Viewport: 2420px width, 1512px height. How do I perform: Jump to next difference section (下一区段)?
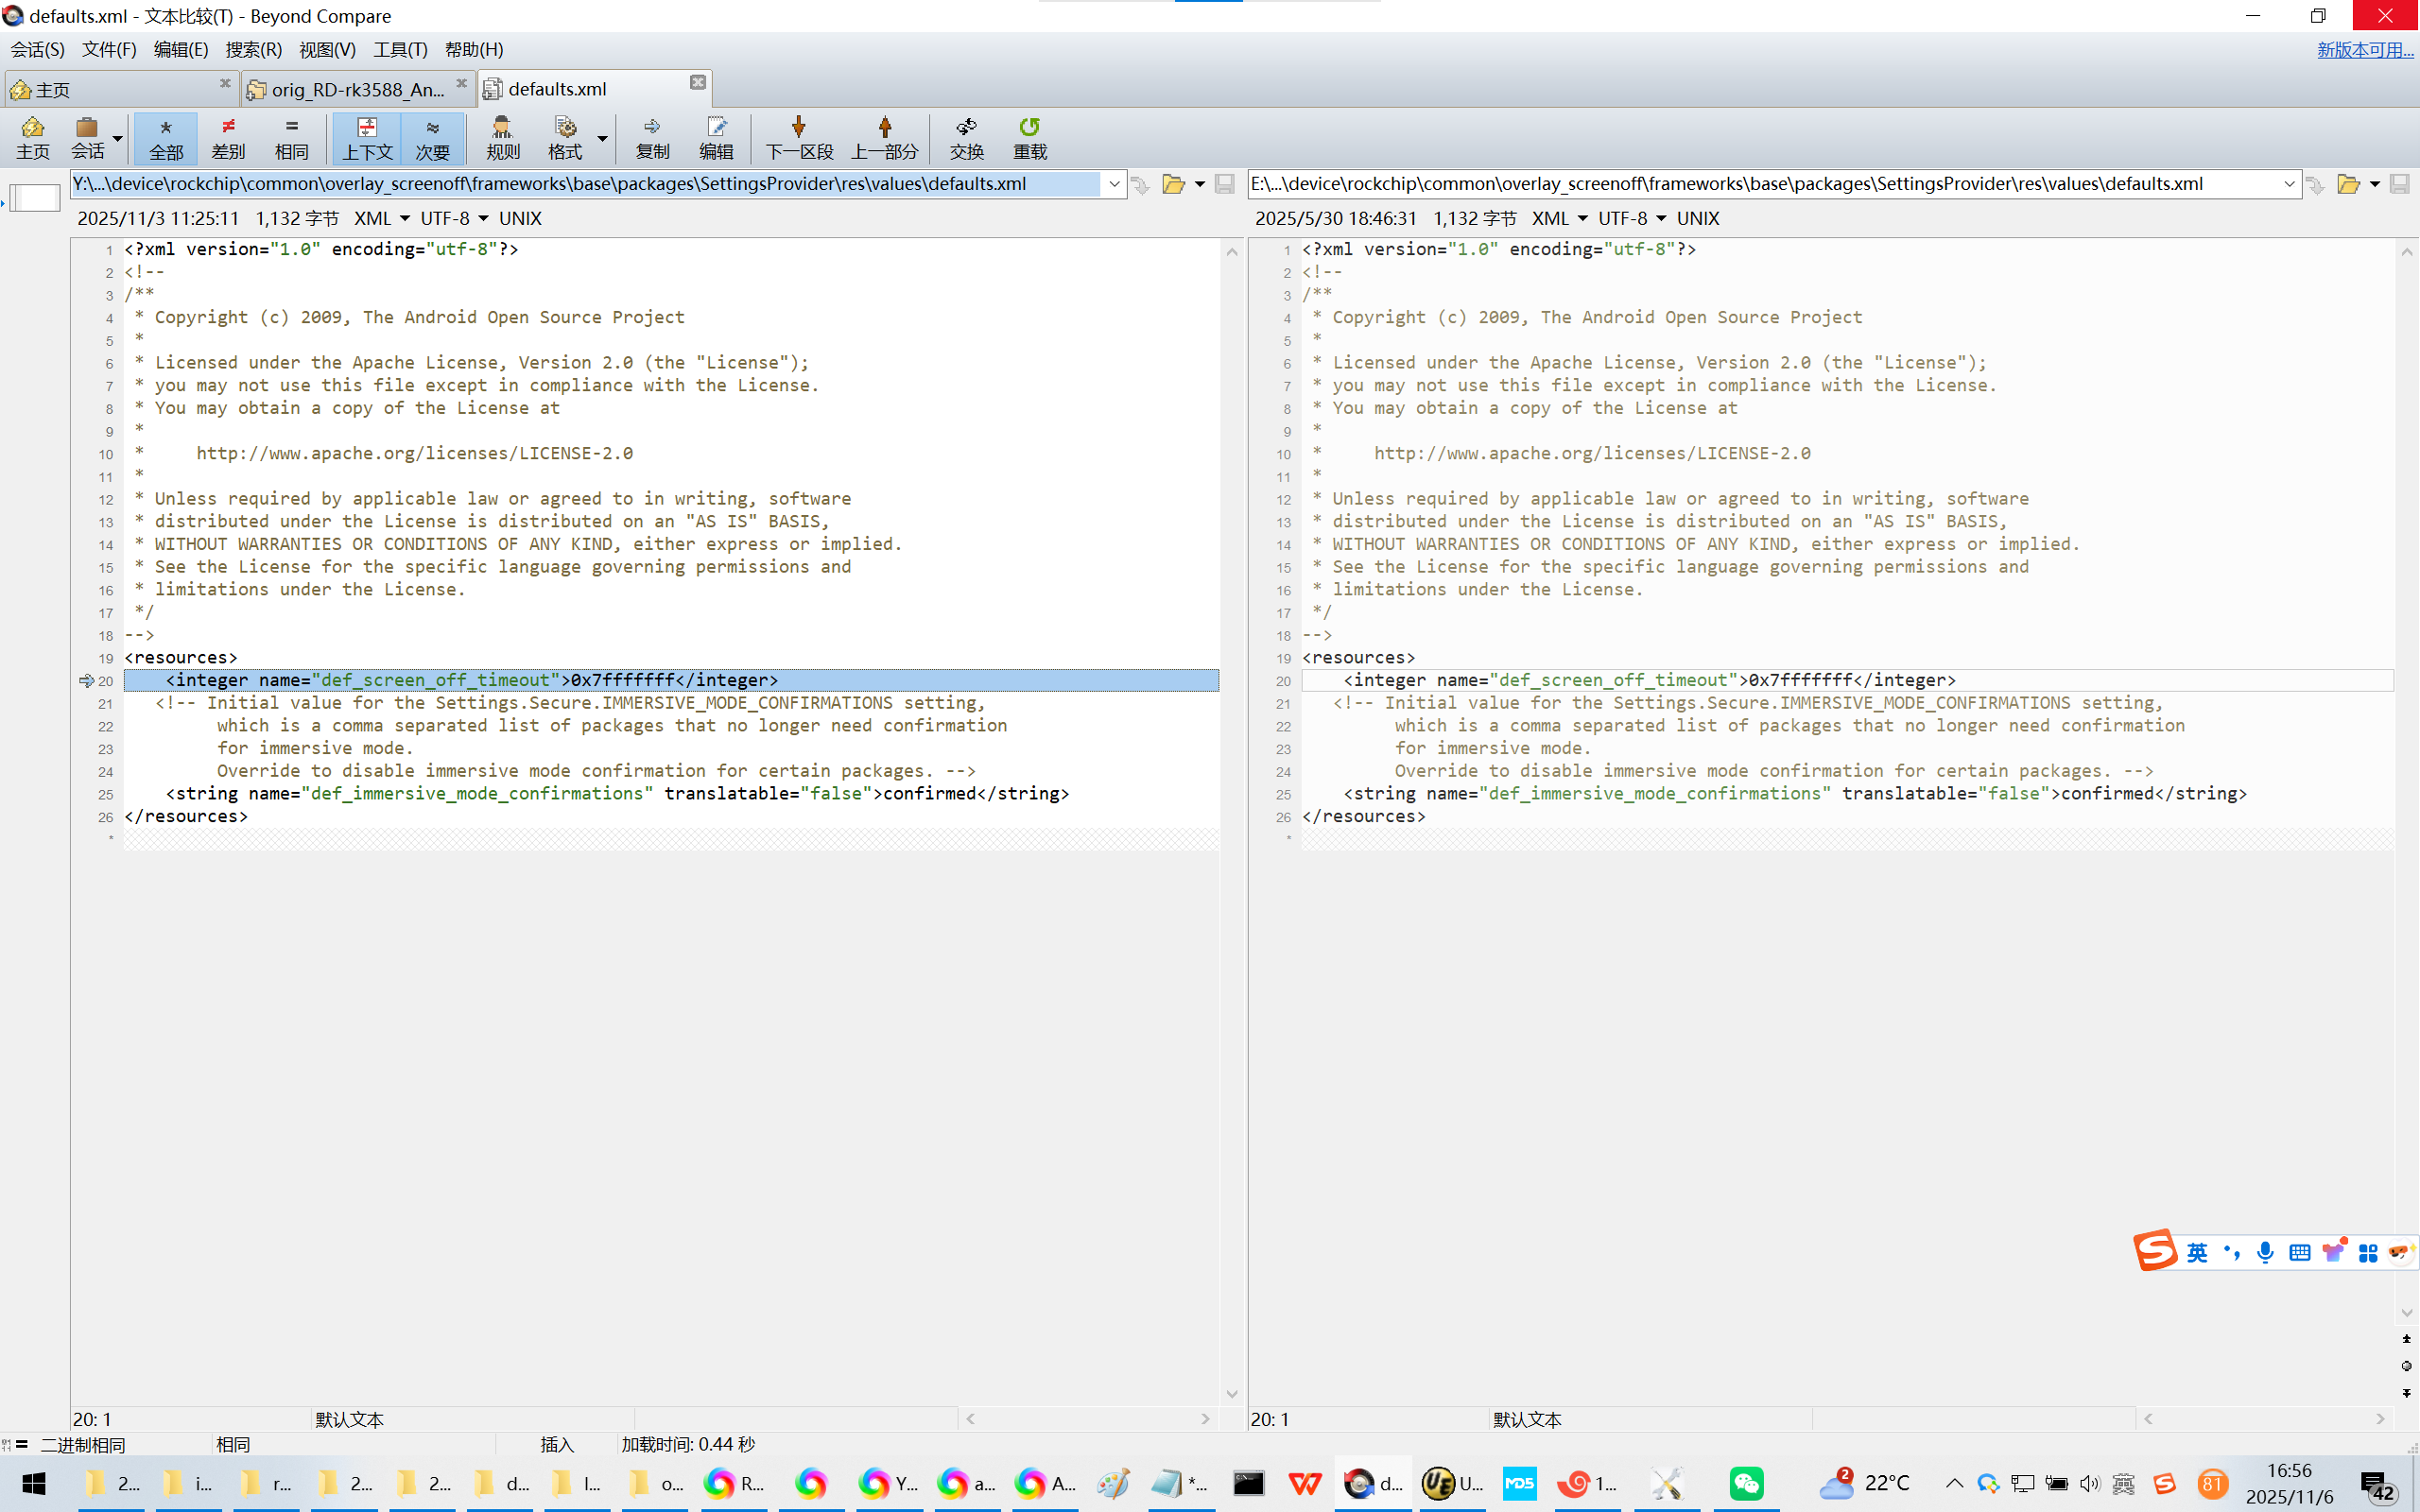pos(799,137)
